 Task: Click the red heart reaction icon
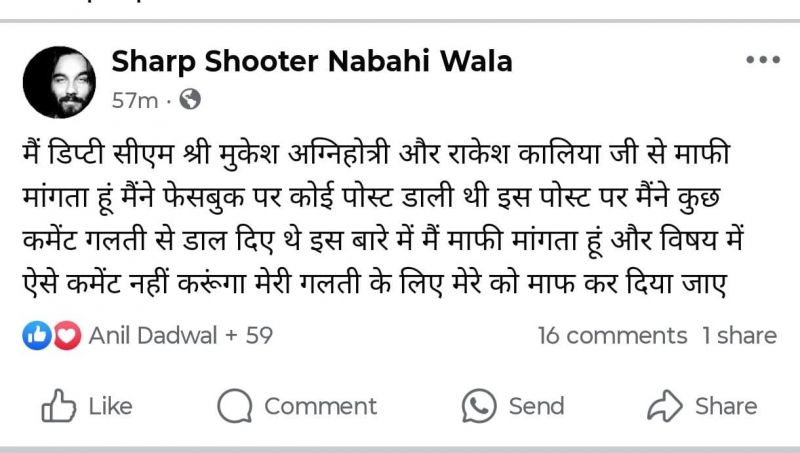(66, 336)
